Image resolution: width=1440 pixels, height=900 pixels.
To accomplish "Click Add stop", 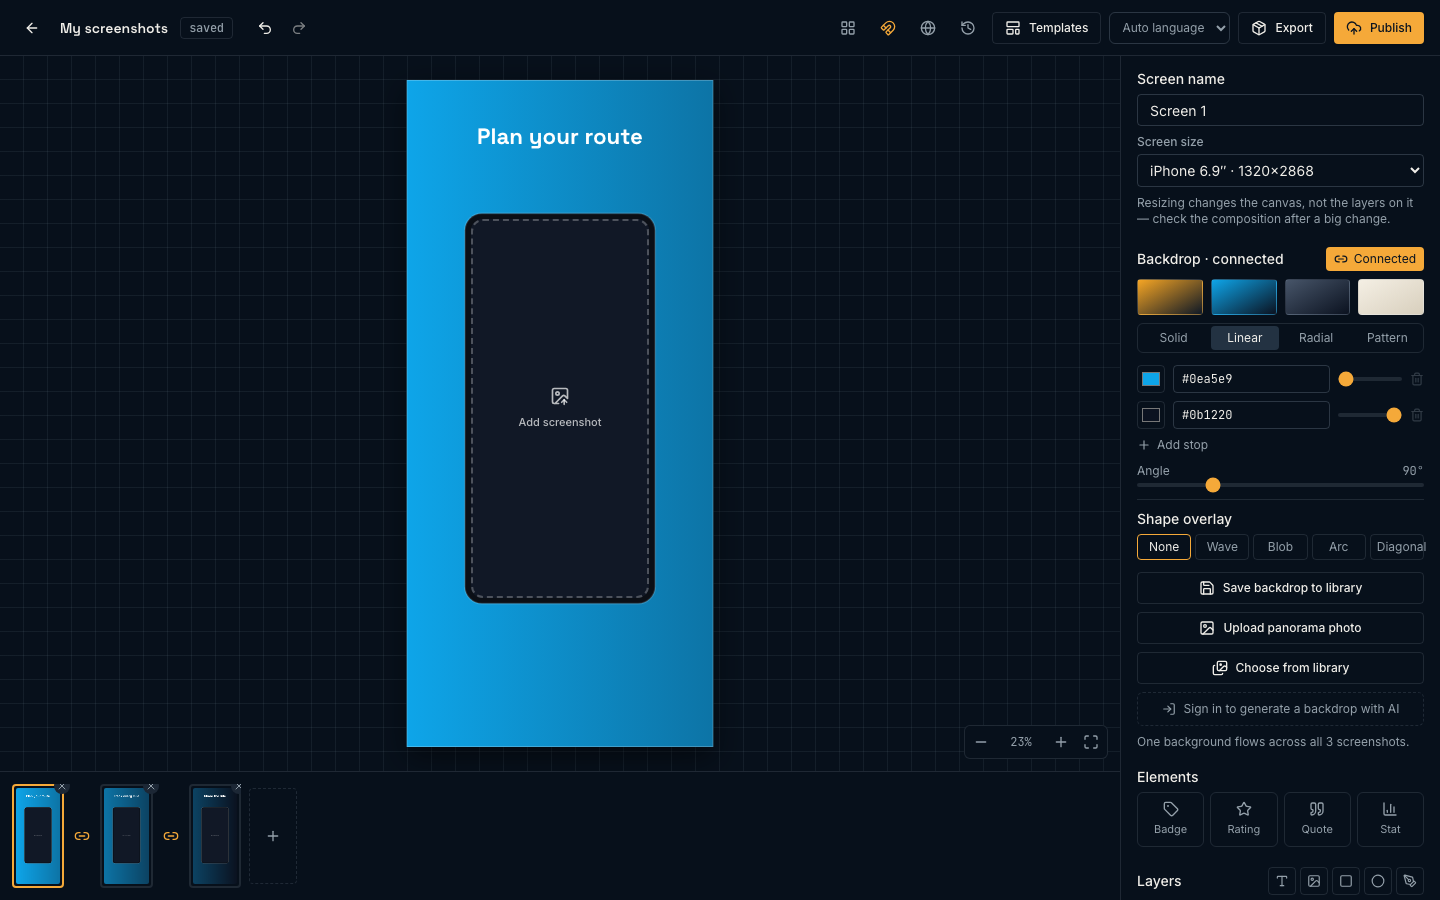I will click(x=1173, y=445).
